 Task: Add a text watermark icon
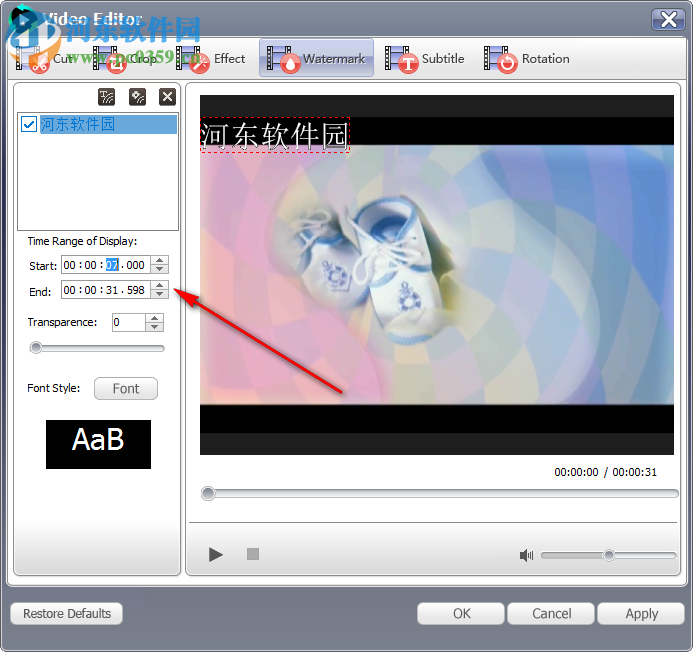pyautogui.click(x=107, y=97)
